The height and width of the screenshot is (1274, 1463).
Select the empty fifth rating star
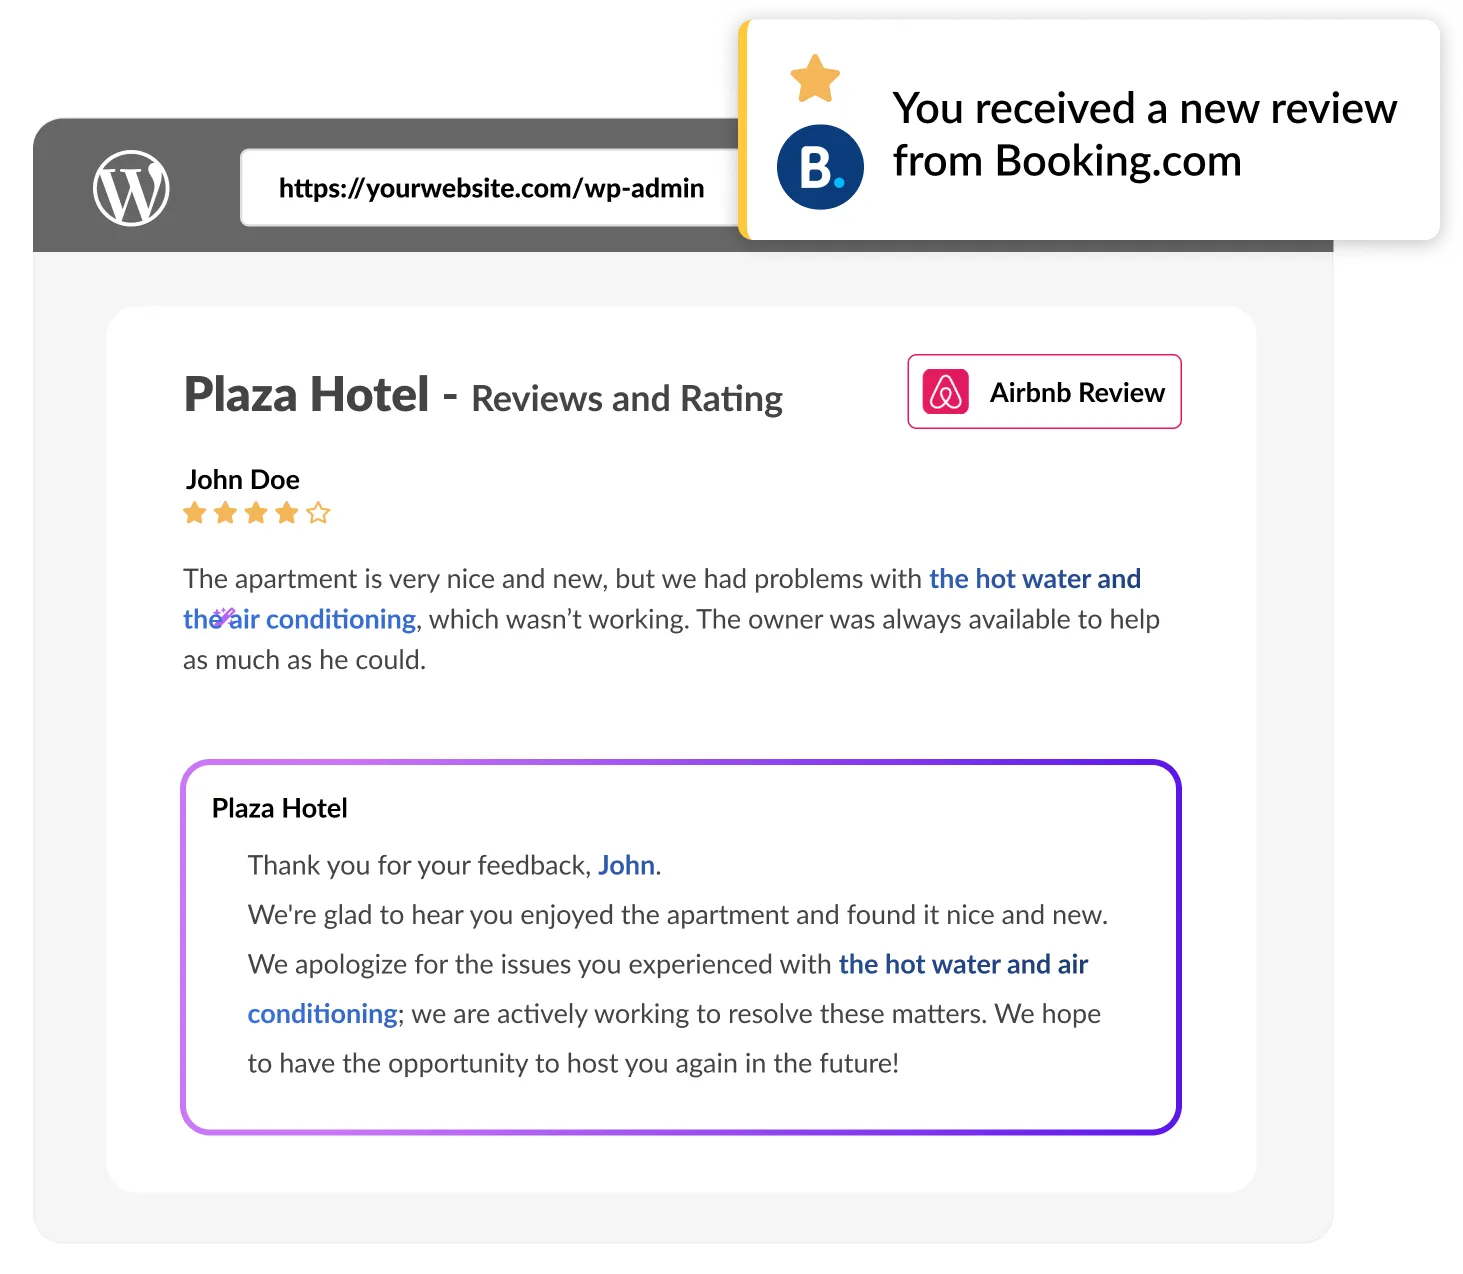[x=318, y=513]
